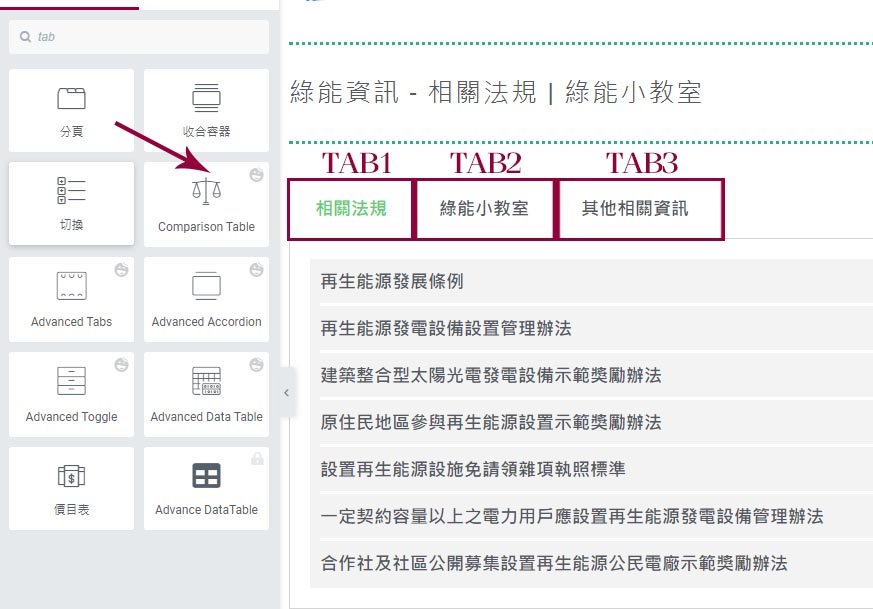Select the 價目表 price list widget
The height and width of the screenshot is (609, 873).
click(x=71, y=488)
